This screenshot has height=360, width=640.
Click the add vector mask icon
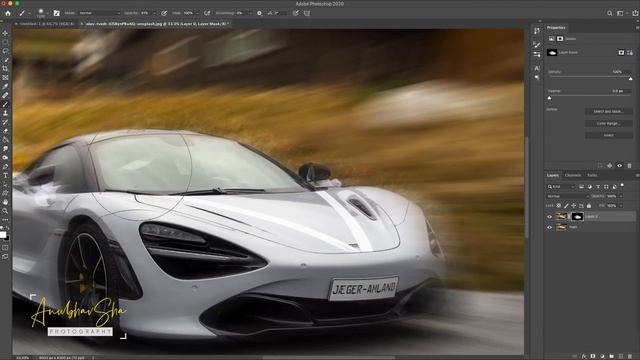630,53
